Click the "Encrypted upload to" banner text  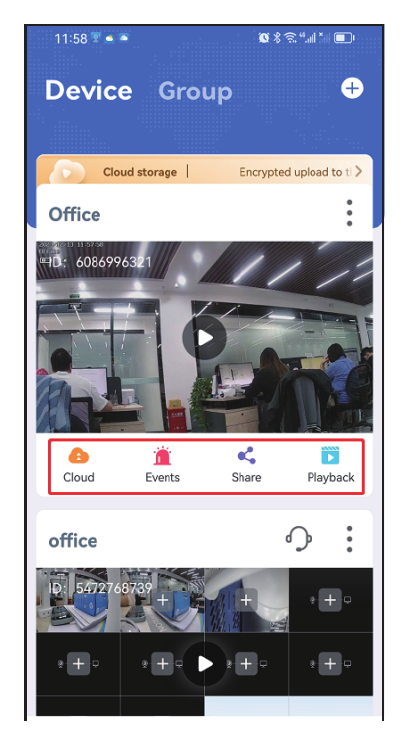coord(291,172)
